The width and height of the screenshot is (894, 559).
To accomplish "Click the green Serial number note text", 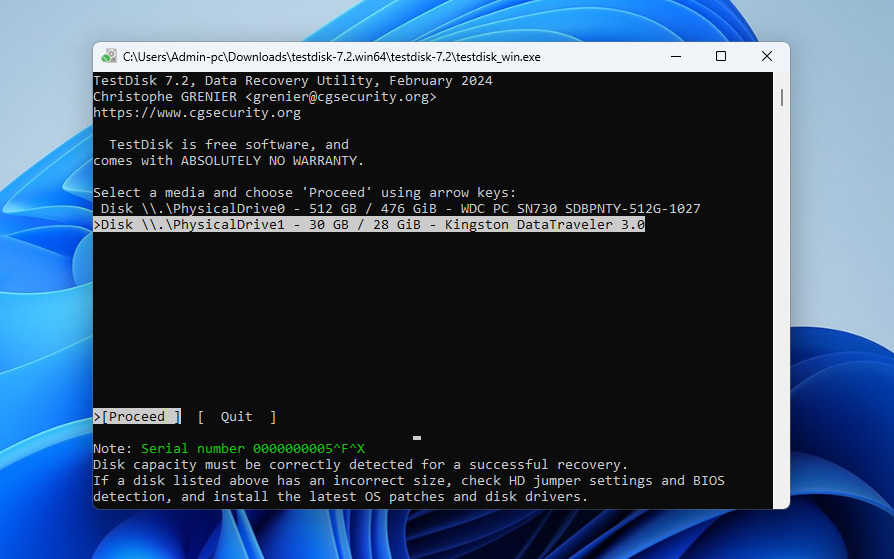I will 253,449.
